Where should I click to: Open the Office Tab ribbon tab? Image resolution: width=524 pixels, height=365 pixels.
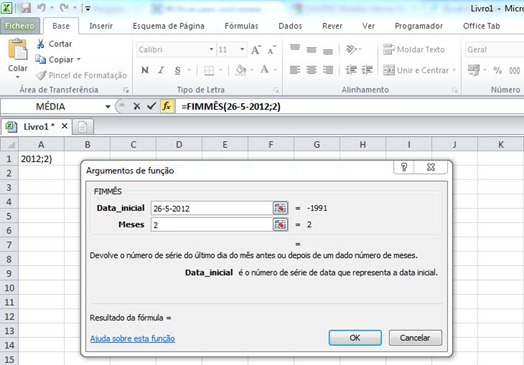[x=482, y=26]
